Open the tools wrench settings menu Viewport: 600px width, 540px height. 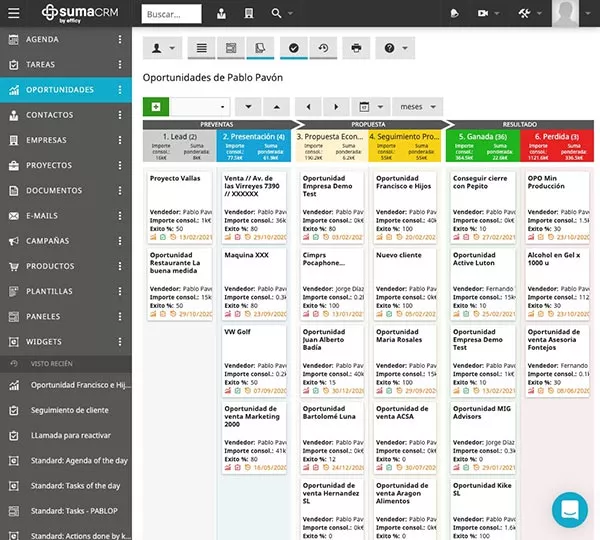click(530, 13)
